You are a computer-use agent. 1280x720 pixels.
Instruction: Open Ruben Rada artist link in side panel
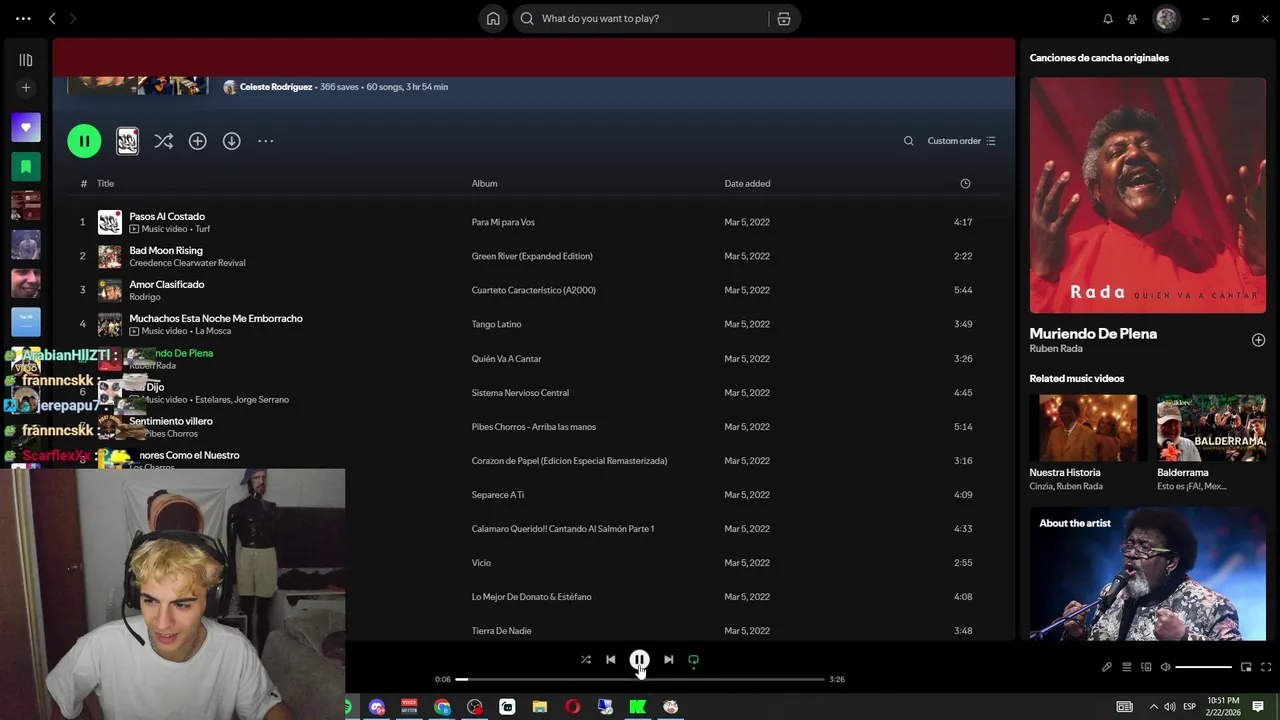pyautogui.click(x=1056, y=348)
